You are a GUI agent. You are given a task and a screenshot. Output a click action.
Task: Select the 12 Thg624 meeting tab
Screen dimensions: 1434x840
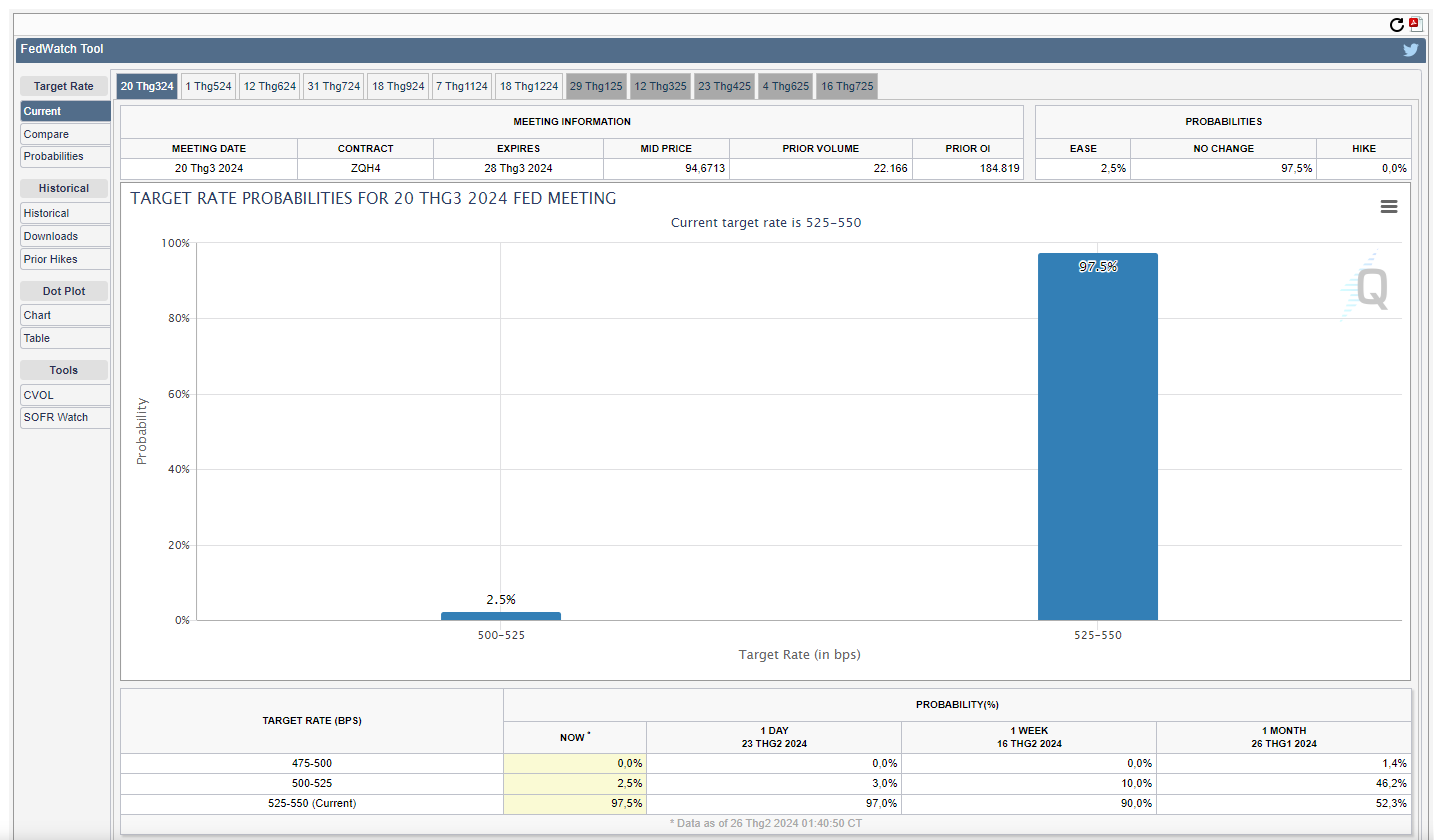270,86
